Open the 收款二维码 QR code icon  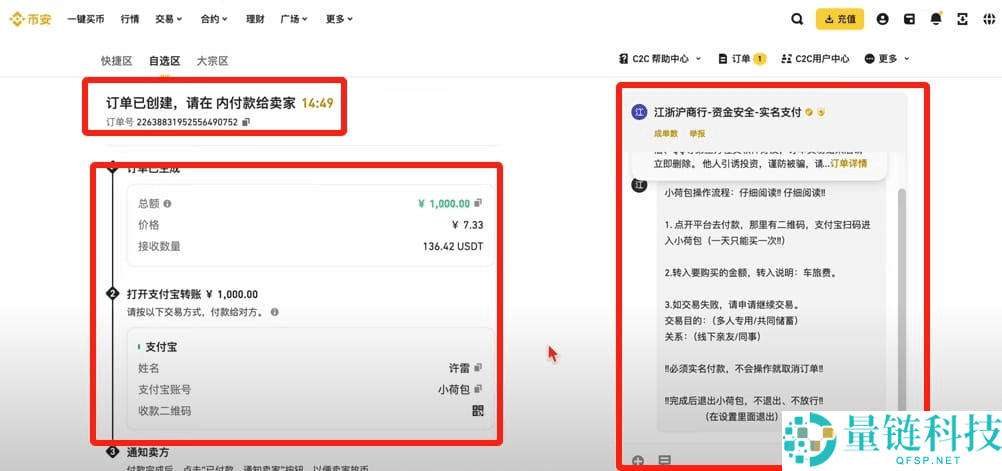pyautogui.click(x=477, y=411)
